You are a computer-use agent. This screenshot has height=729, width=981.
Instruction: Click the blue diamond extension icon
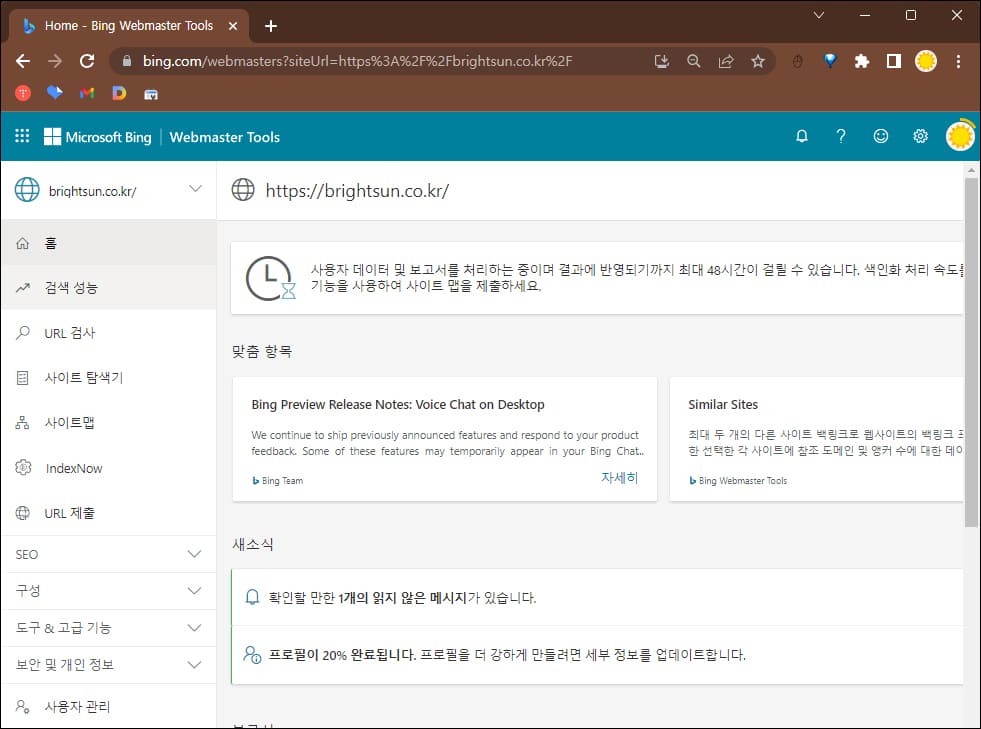(830, 61)
